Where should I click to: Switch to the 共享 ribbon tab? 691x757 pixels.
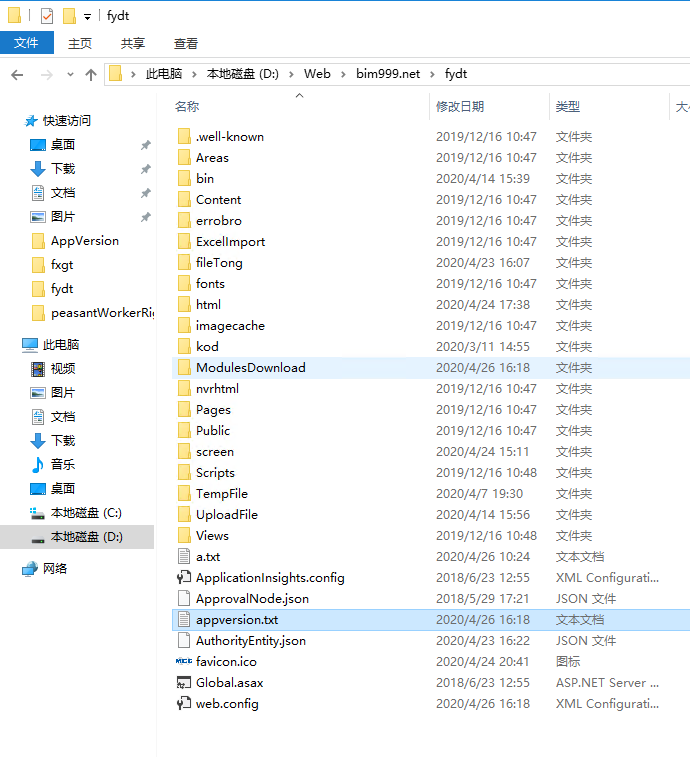[x=133, y=43]
